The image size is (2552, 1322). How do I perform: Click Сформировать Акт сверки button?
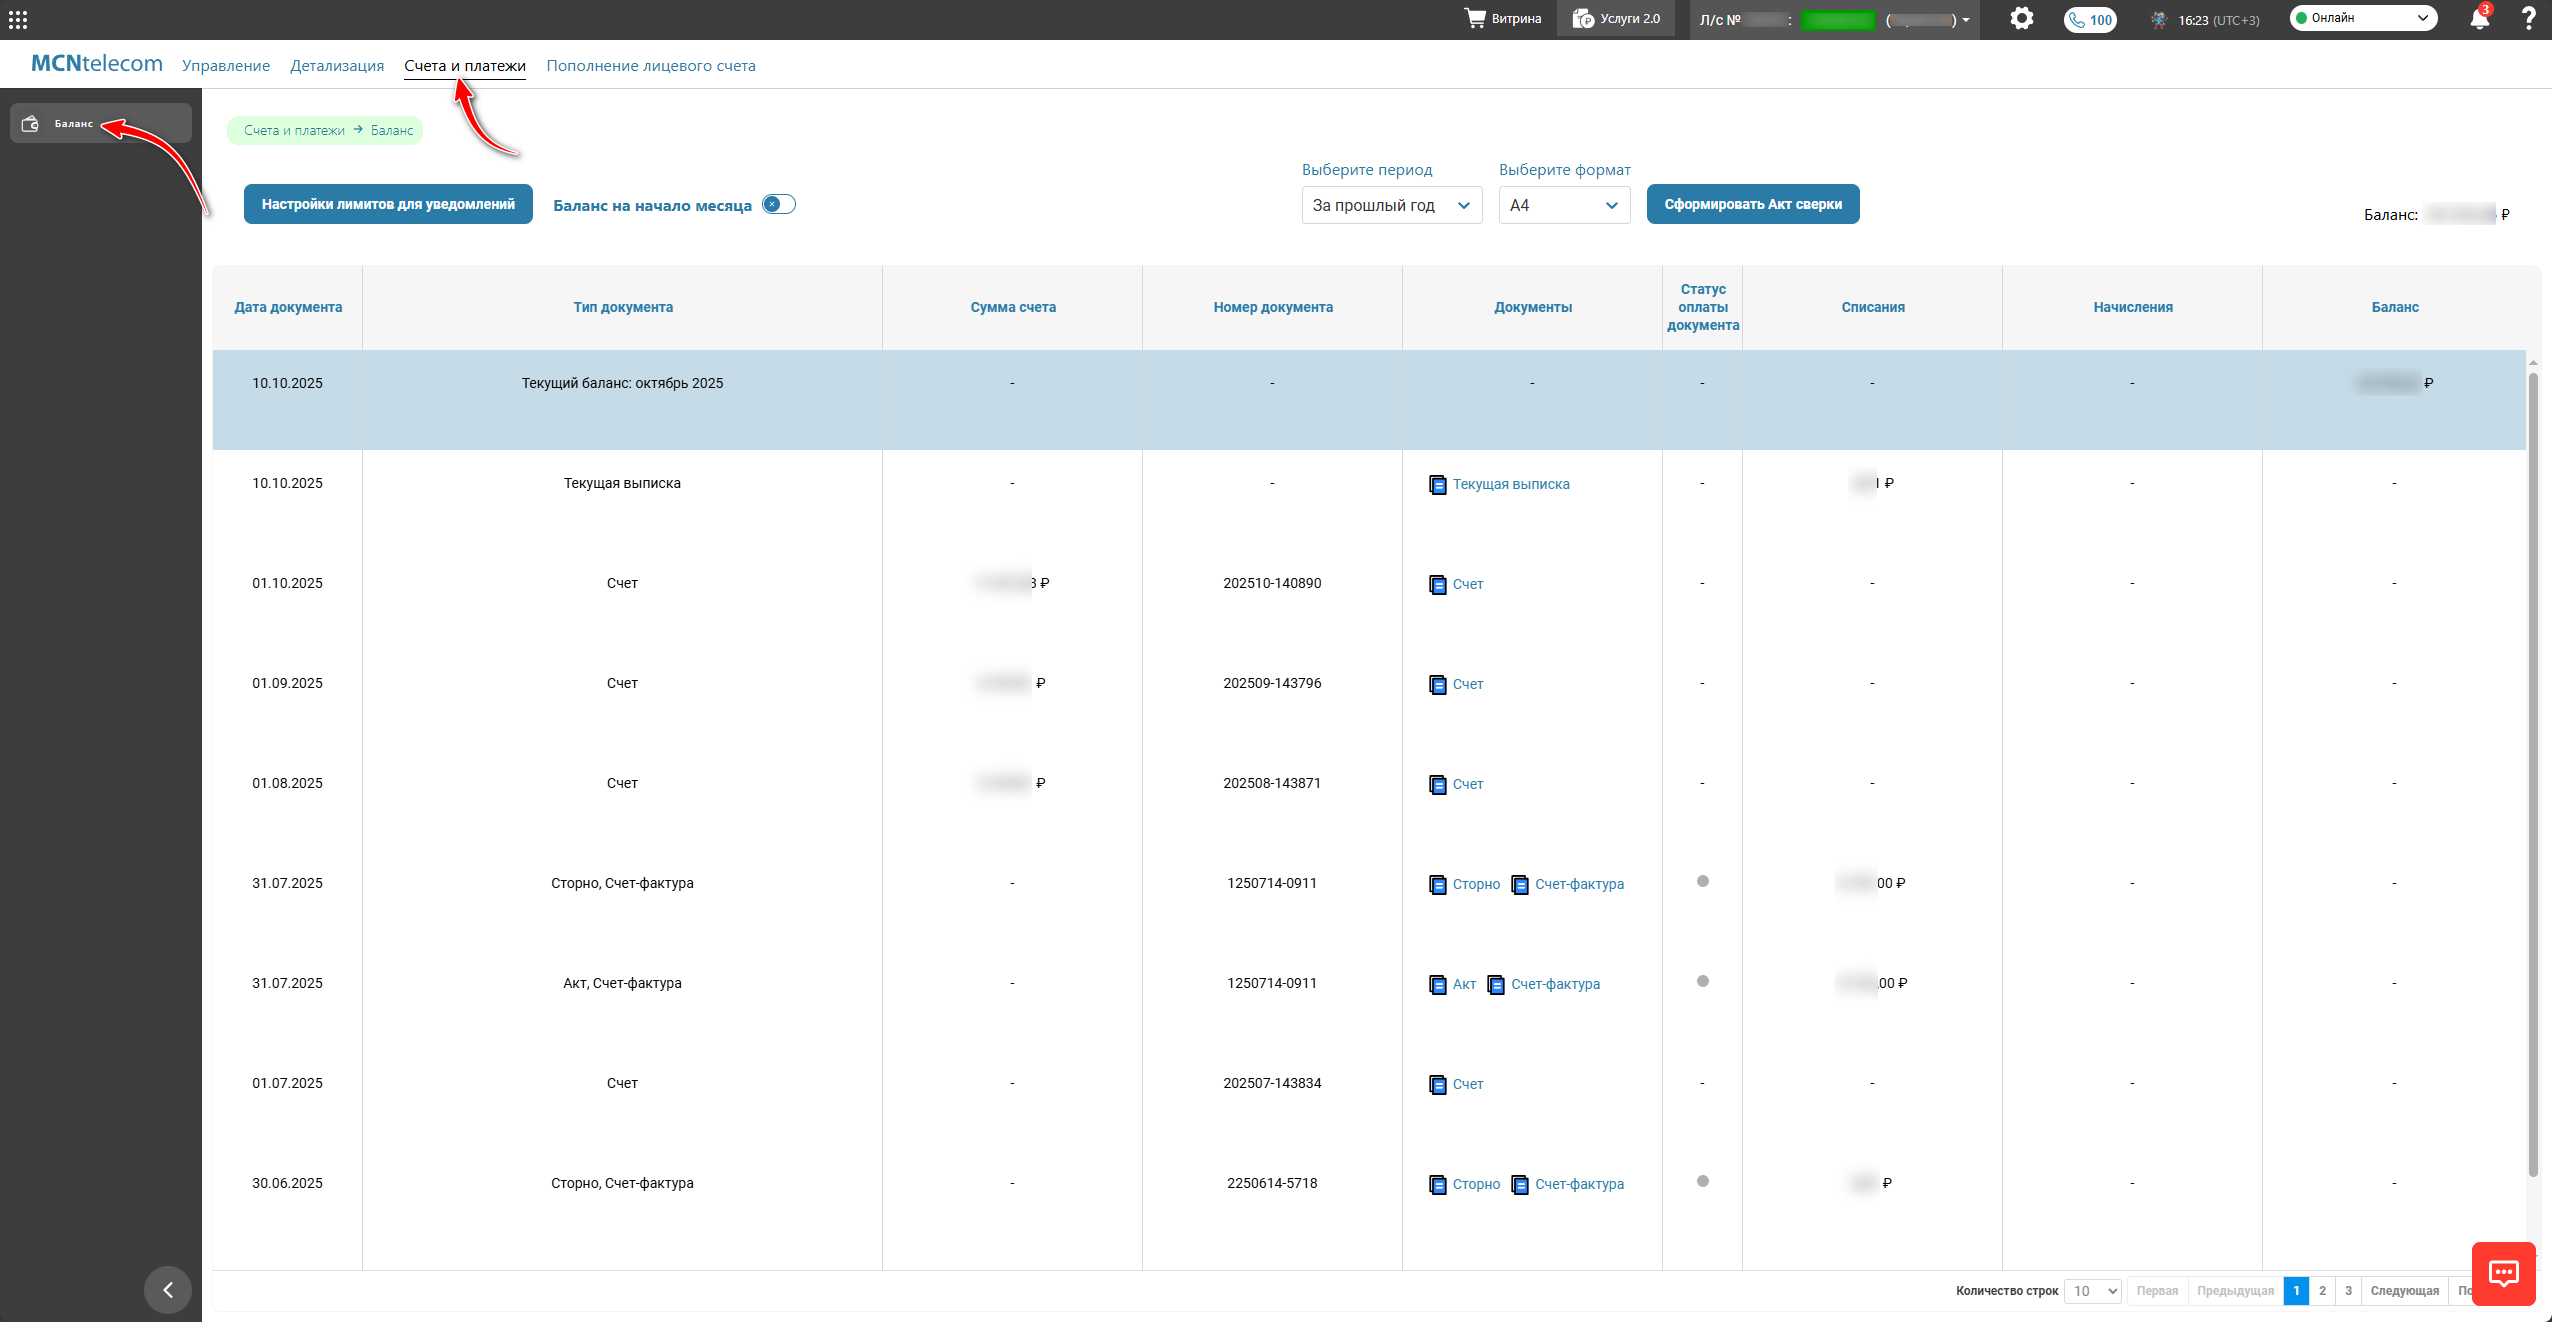[1753, 204]
